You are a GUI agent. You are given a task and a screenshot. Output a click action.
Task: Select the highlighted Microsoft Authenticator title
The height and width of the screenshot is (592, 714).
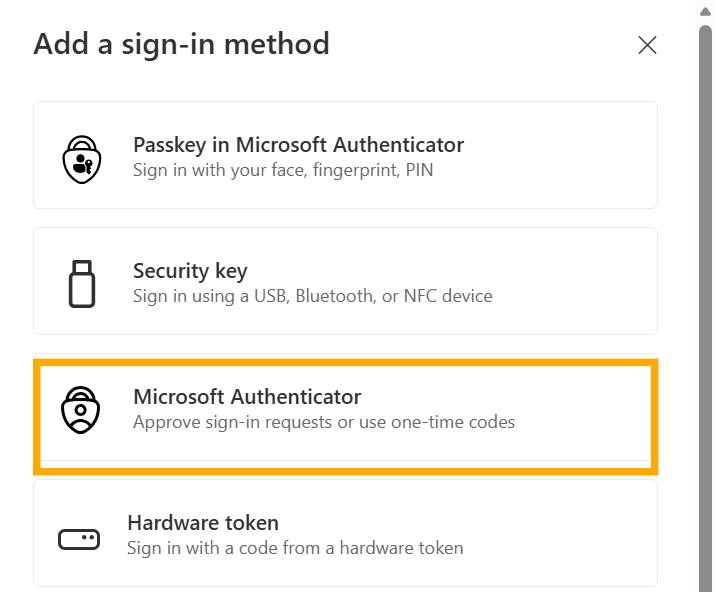point(247,397)
